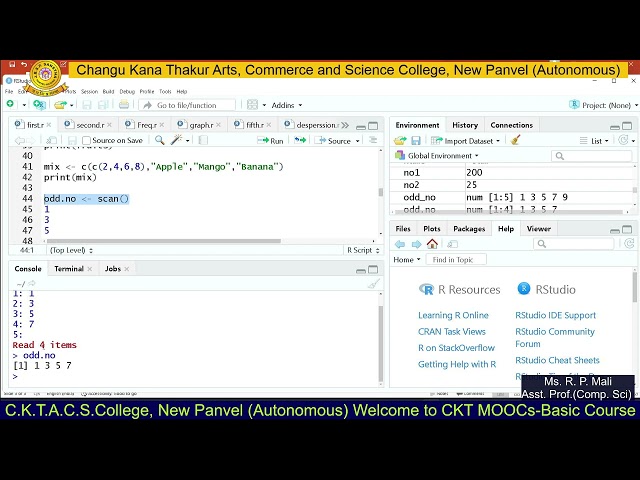This screenshot has width=640, height=480.
Task: Click the clear console broom icon
Action: pyautogui.click(x=373, y=284)
